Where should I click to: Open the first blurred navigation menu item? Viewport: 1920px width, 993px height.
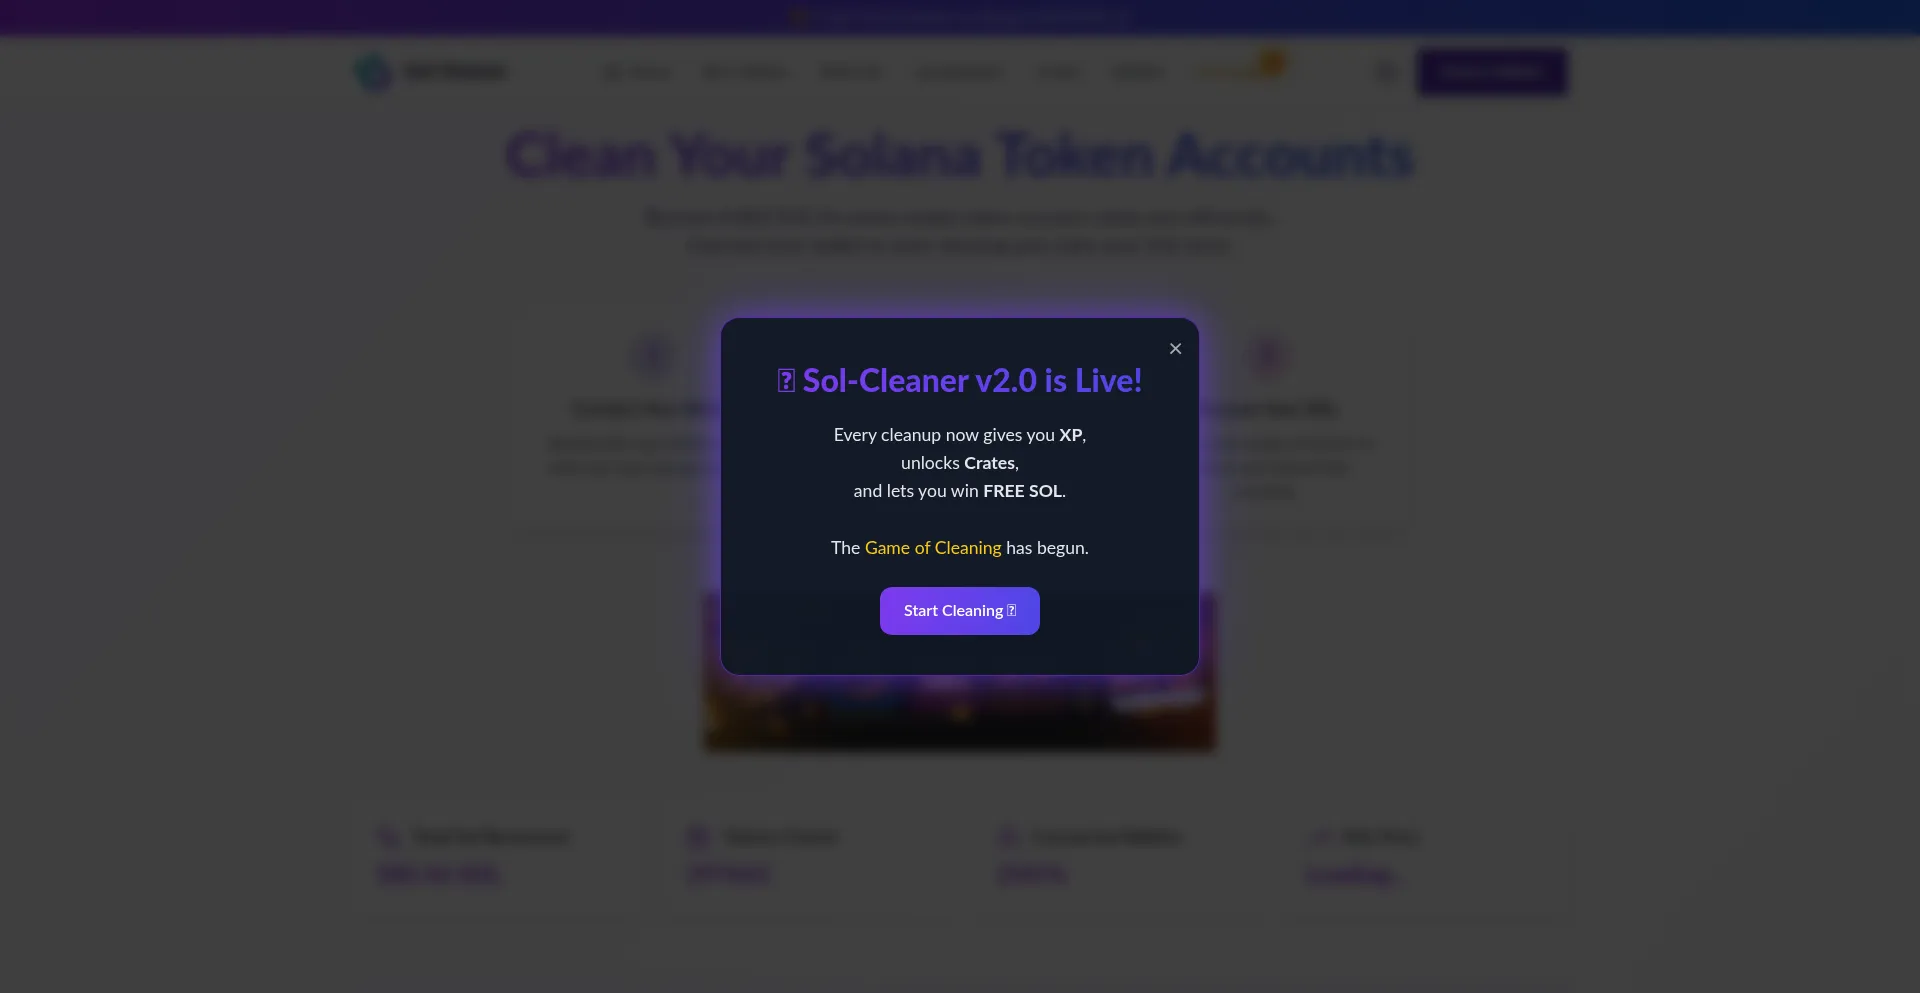[637, 72]
